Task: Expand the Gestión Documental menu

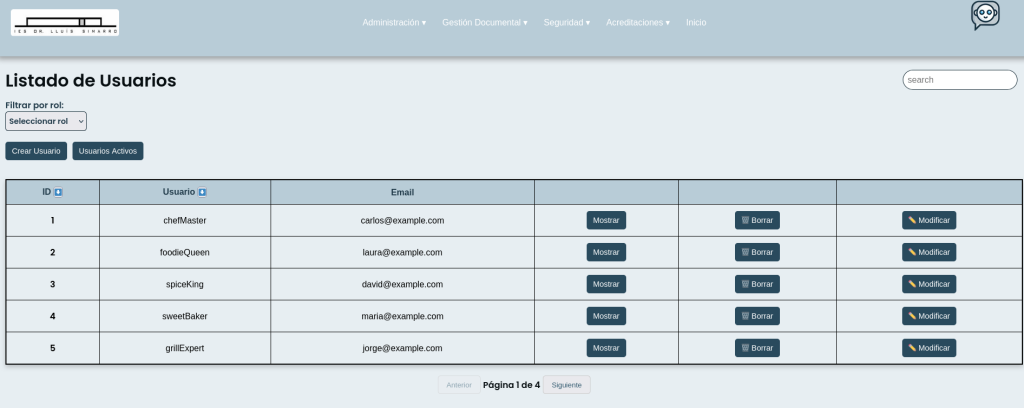Action: [x=484, y=22]
